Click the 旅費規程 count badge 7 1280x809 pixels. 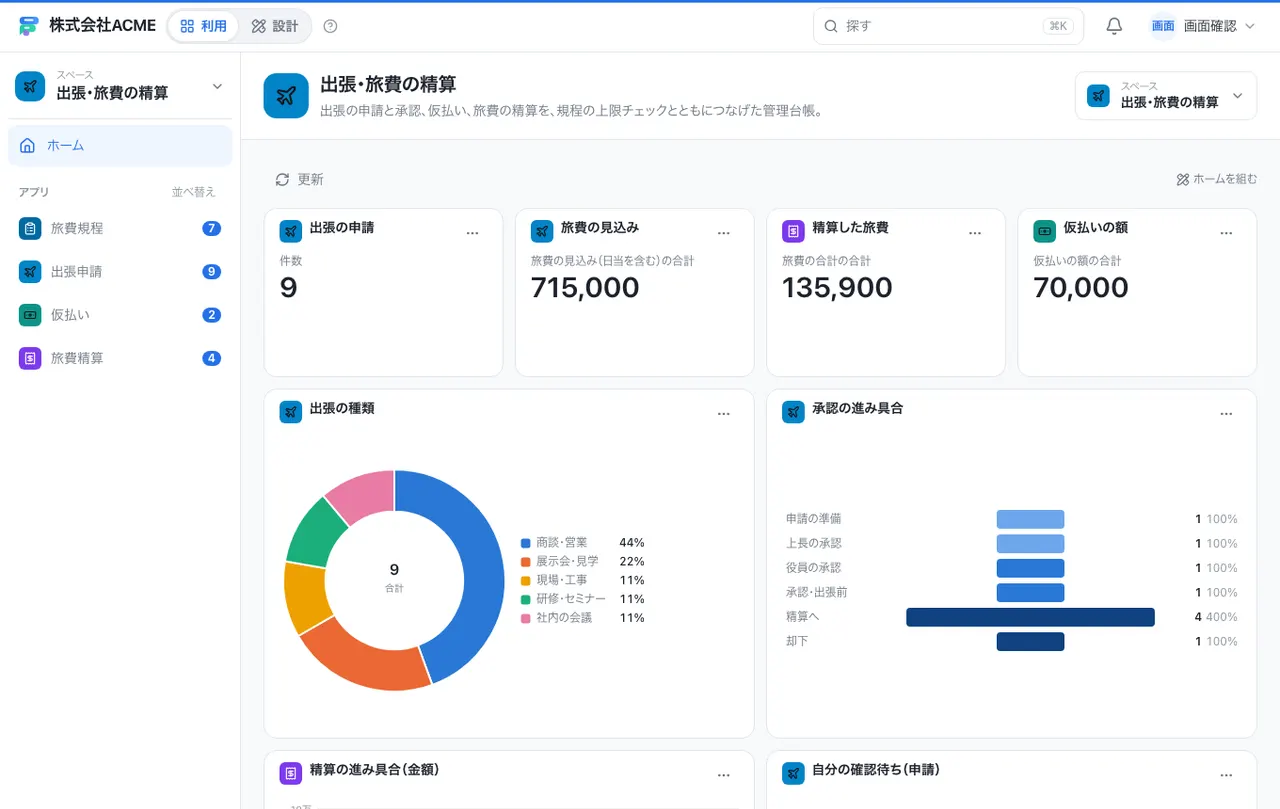[x=211, y=228]
